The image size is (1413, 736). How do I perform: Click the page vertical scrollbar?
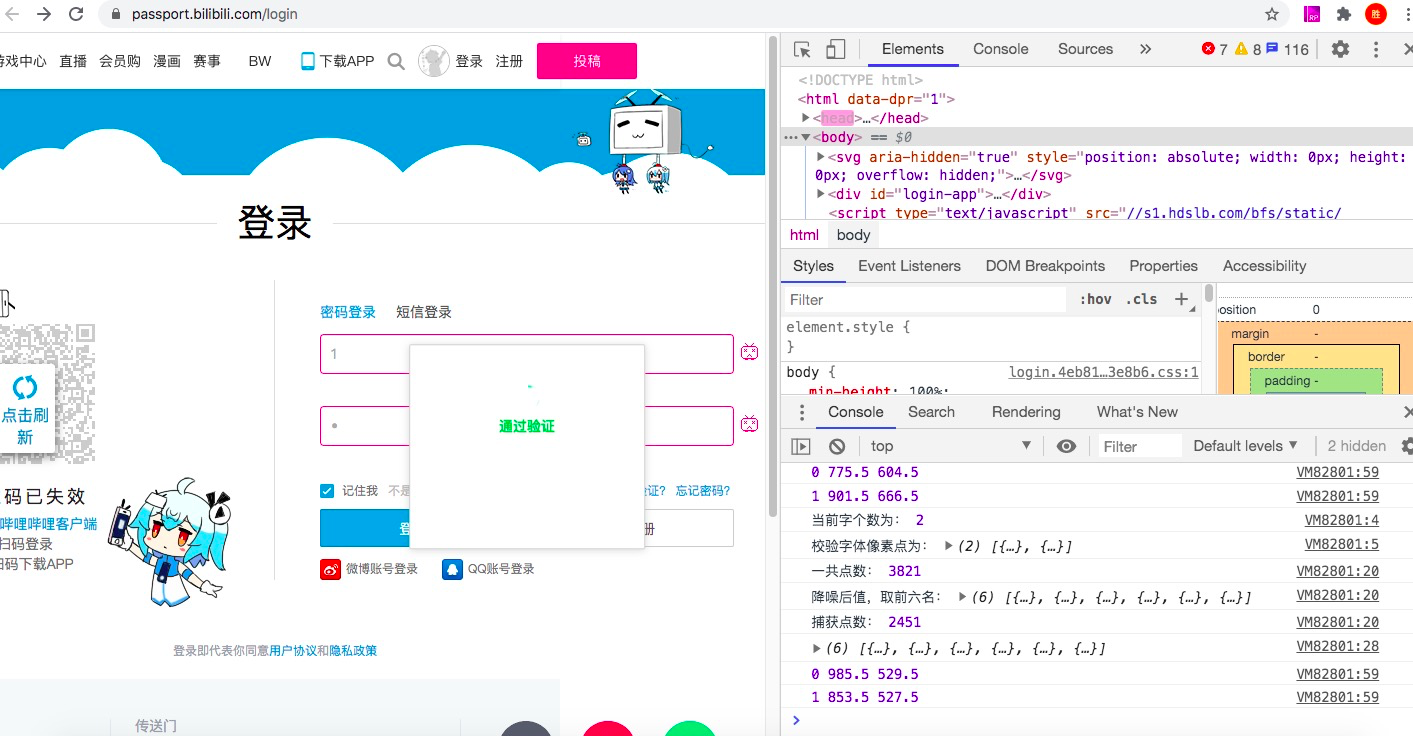pos(772,275)
